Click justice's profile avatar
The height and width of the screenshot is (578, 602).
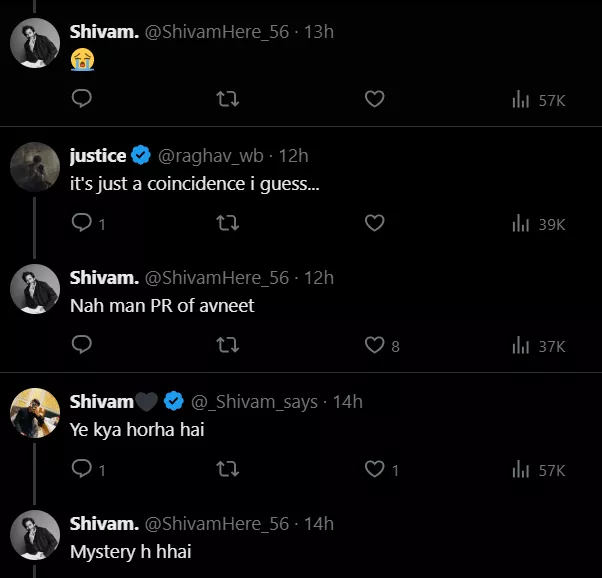34,166
